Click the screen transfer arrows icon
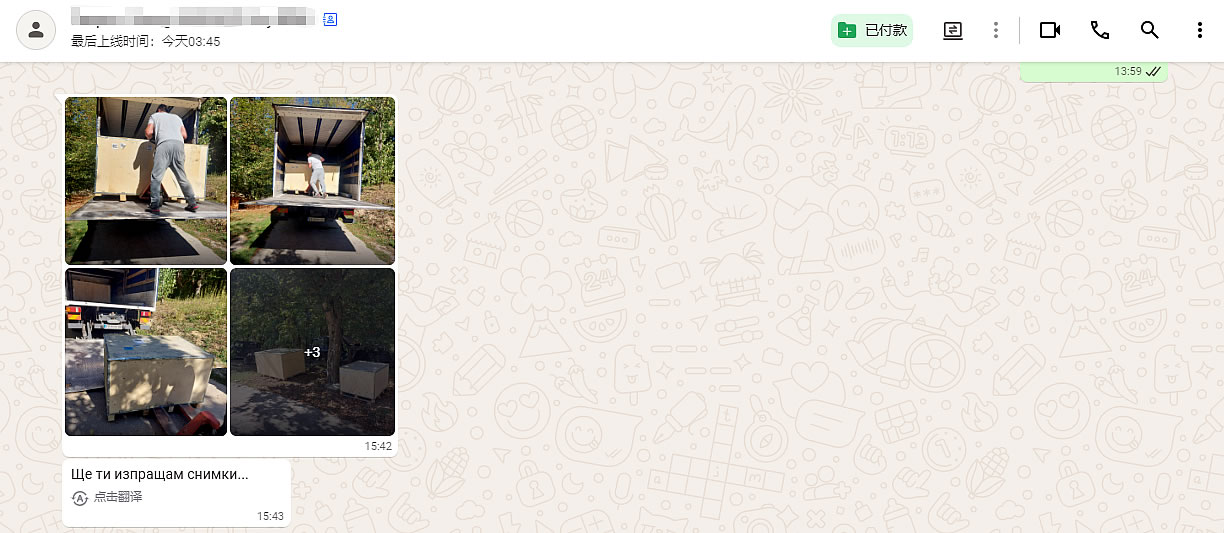 [x=953, y=30]
